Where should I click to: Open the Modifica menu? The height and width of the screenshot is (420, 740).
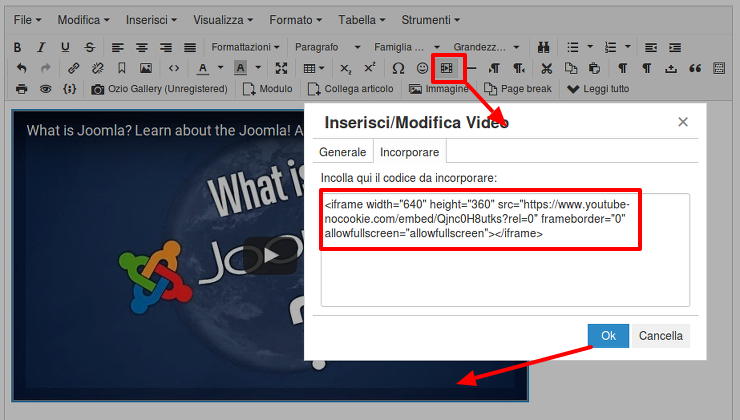(84, 20)
